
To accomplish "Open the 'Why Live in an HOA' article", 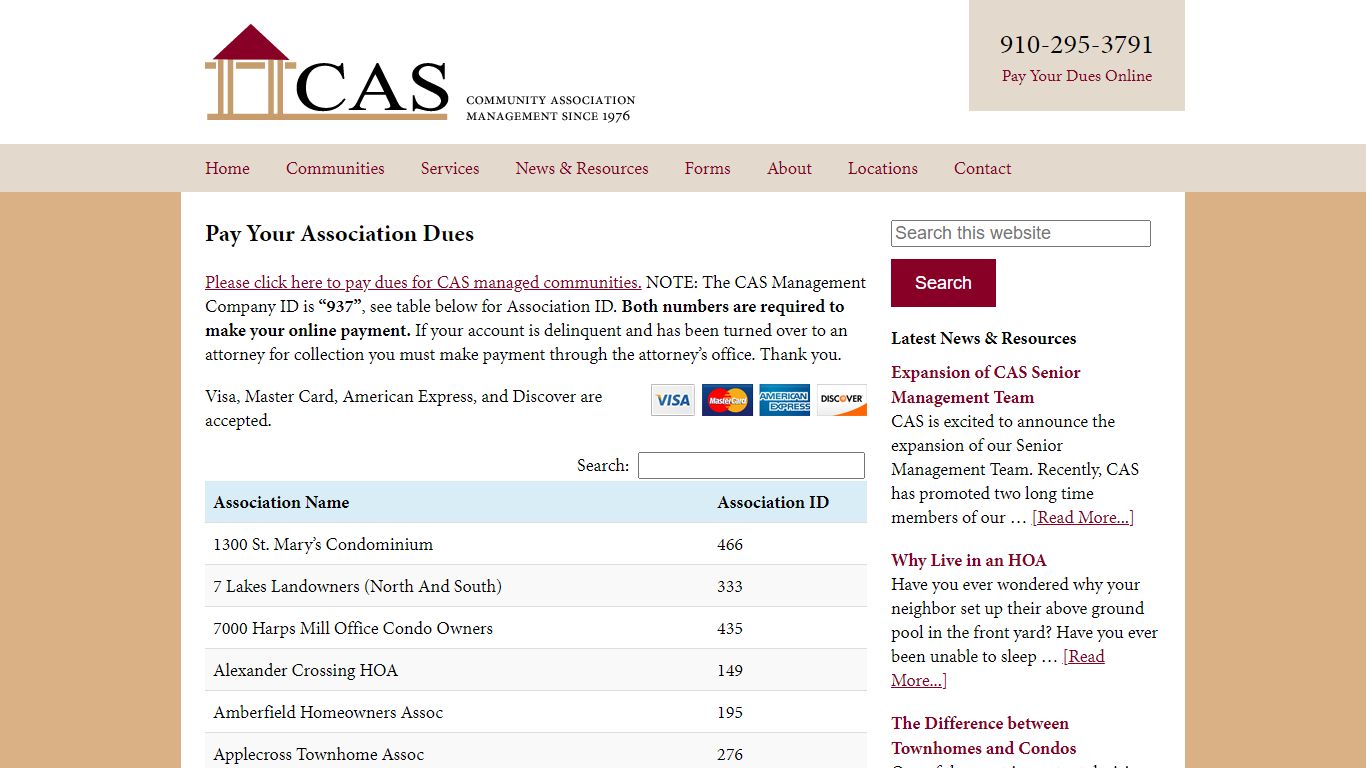I will 969,560.
